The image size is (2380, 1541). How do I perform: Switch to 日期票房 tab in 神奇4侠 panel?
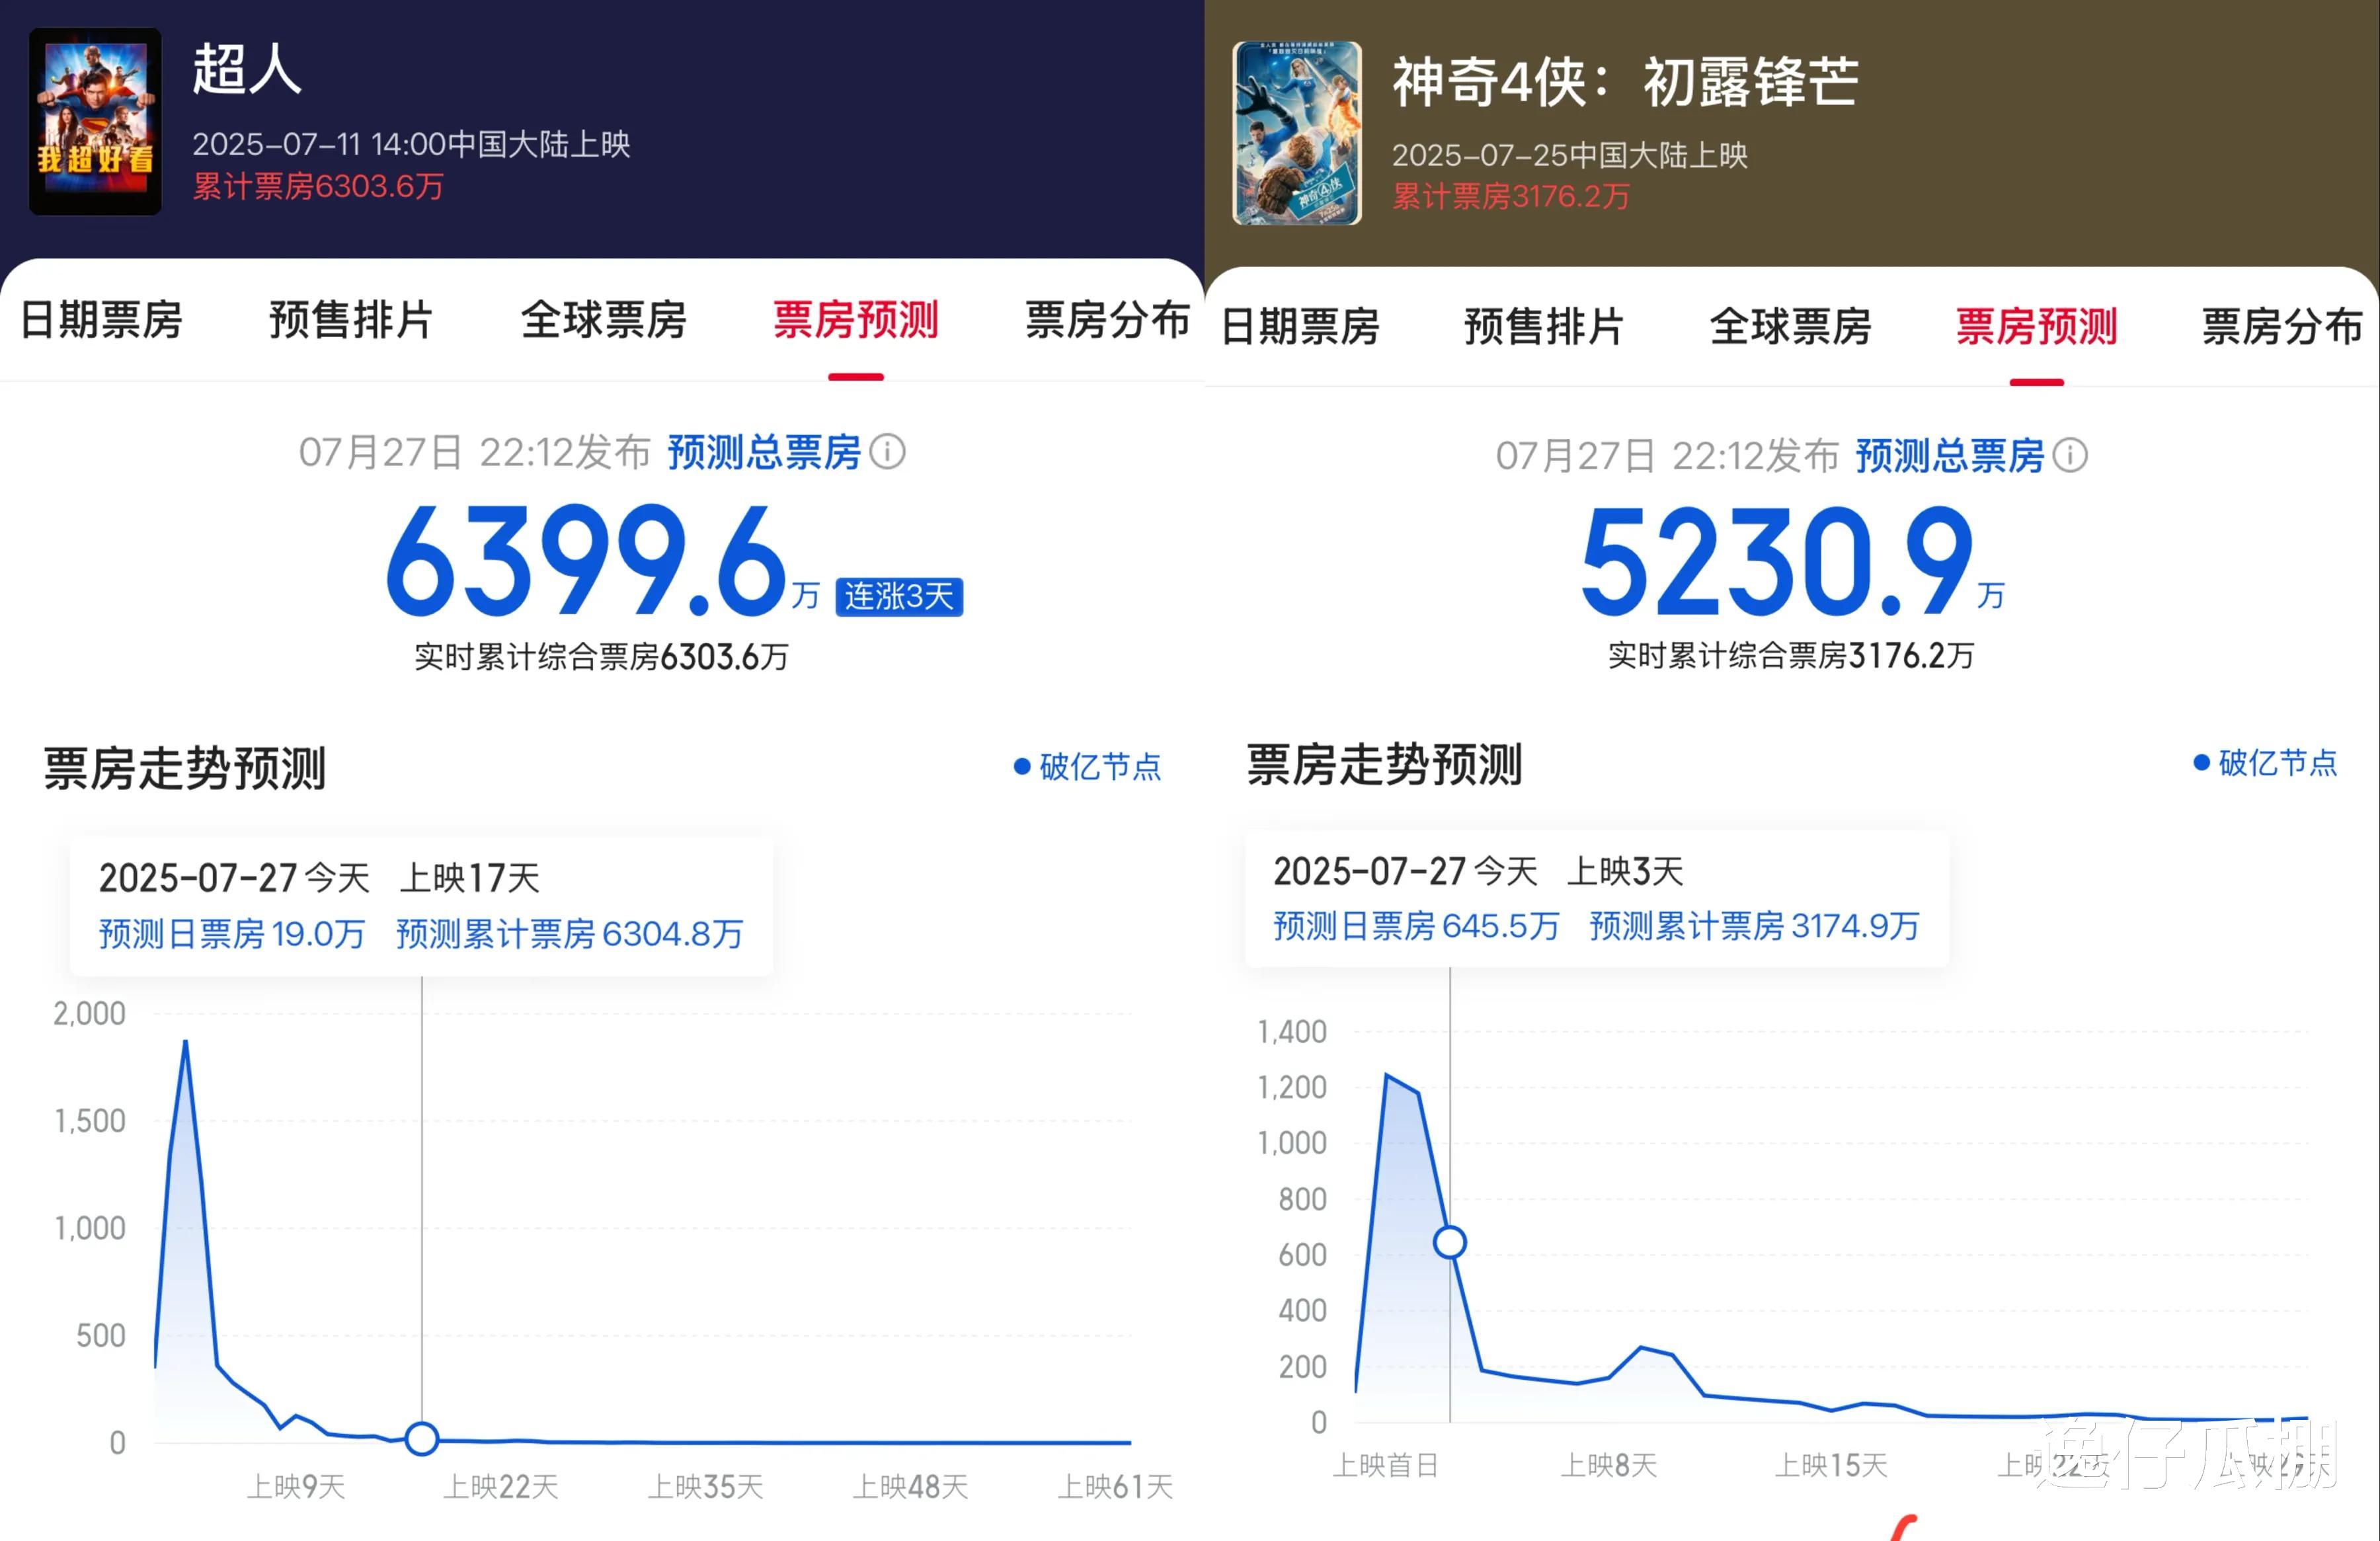click(x=1301, y=327)
